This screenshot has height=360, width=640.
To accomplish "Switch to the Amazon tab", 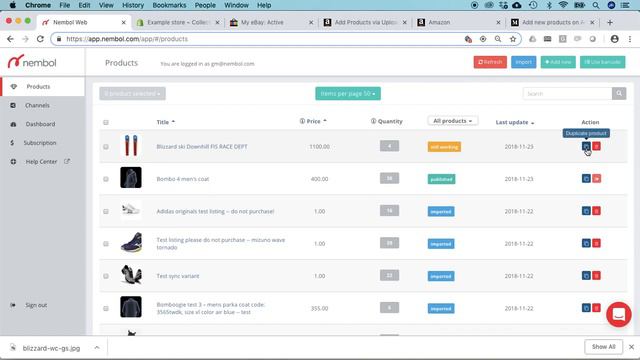I will (459, 22).
